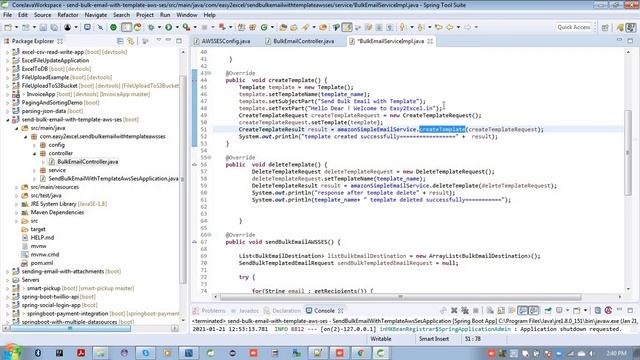Open the Navigate menu

click(x=96, y=15)
